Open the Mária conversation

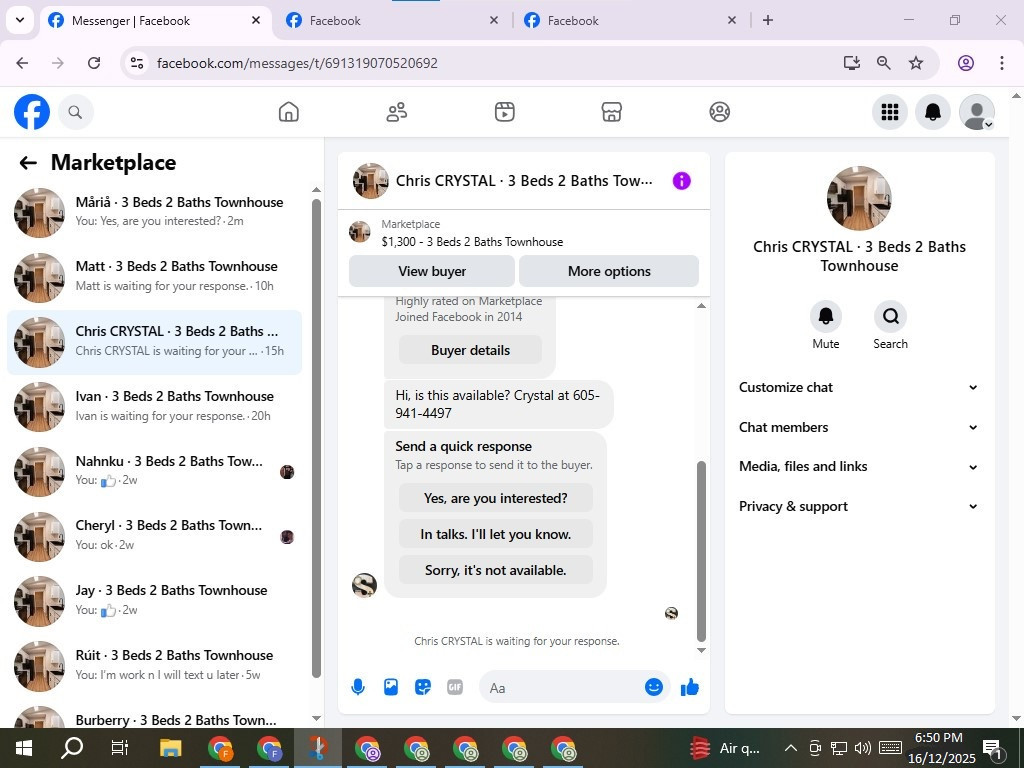tap(155, 212)
